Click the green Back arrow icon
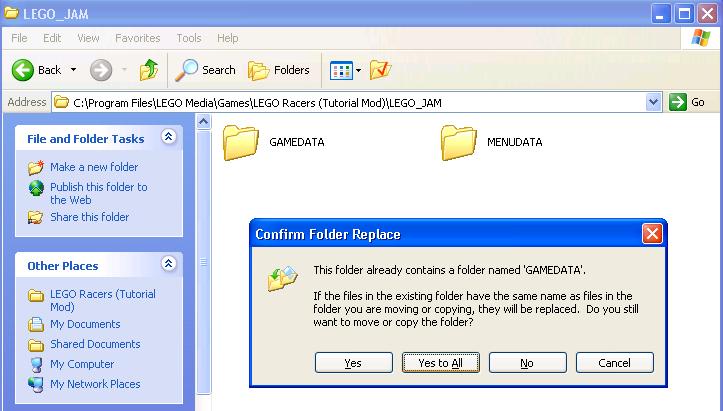723x411 pixels. click(23, 70)
